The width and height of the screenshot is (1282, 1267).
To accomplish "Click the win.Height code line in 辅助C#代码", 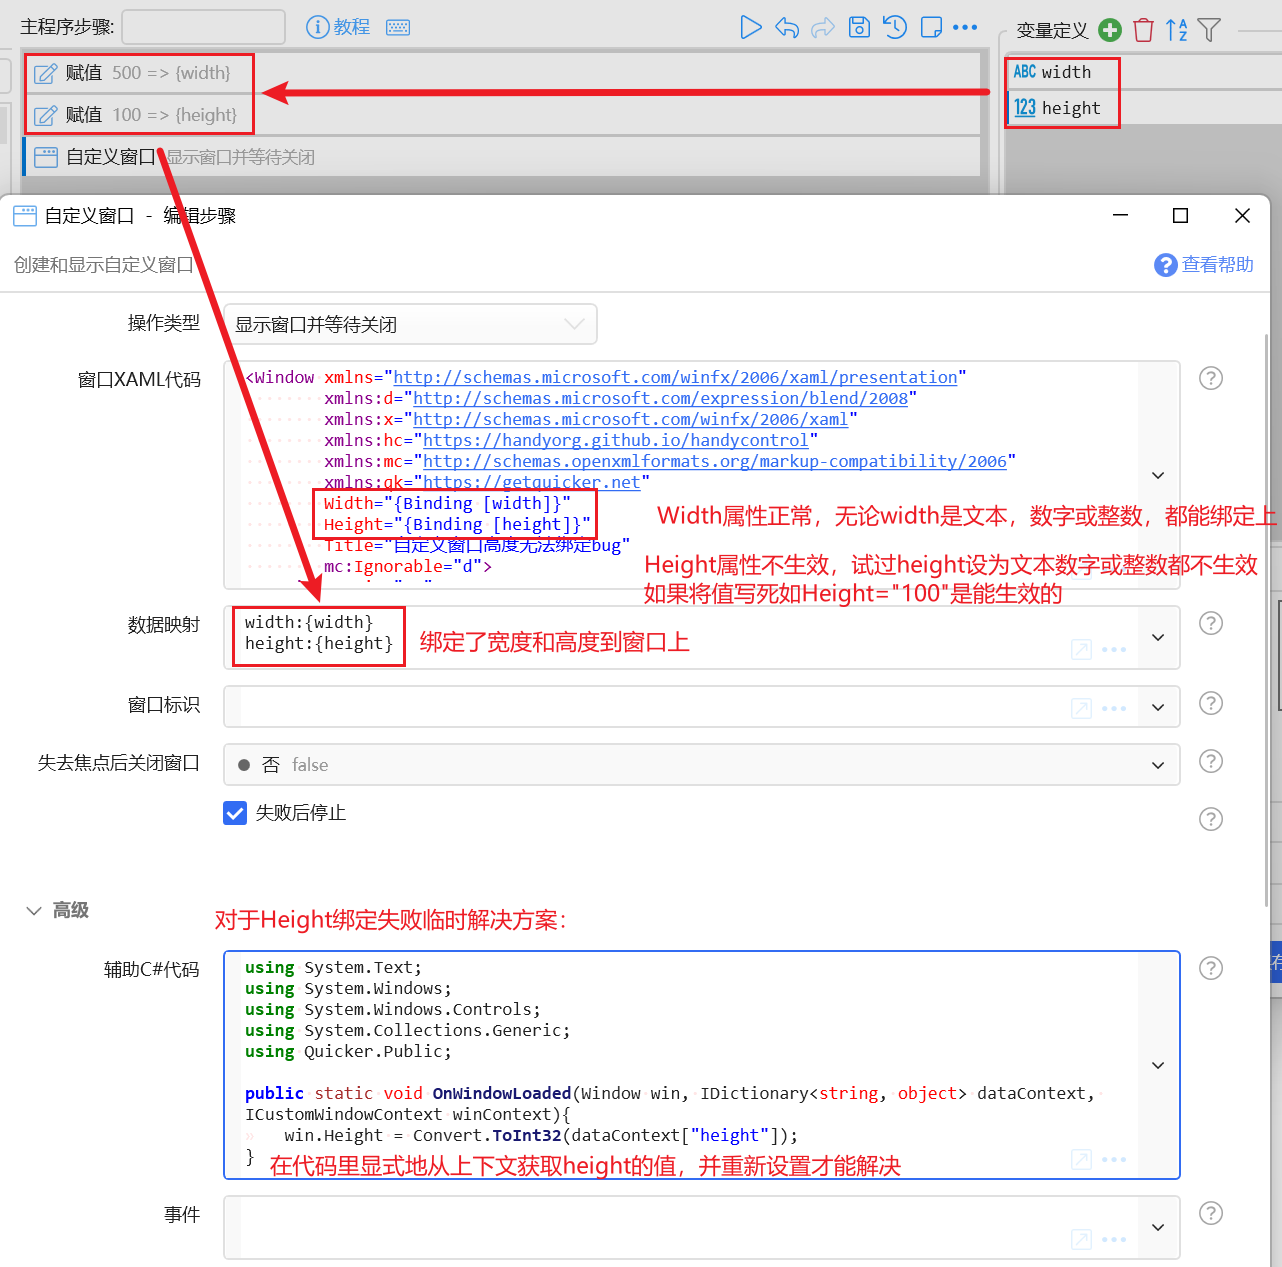I will coord(541,1135).
